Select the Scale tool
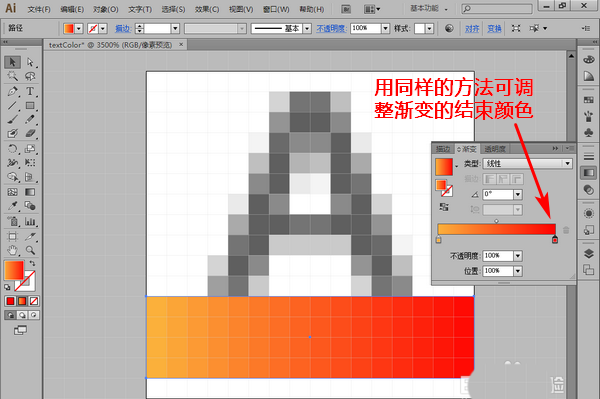The height and width of the screenshot is (399, 600). (x=30, y=148)
